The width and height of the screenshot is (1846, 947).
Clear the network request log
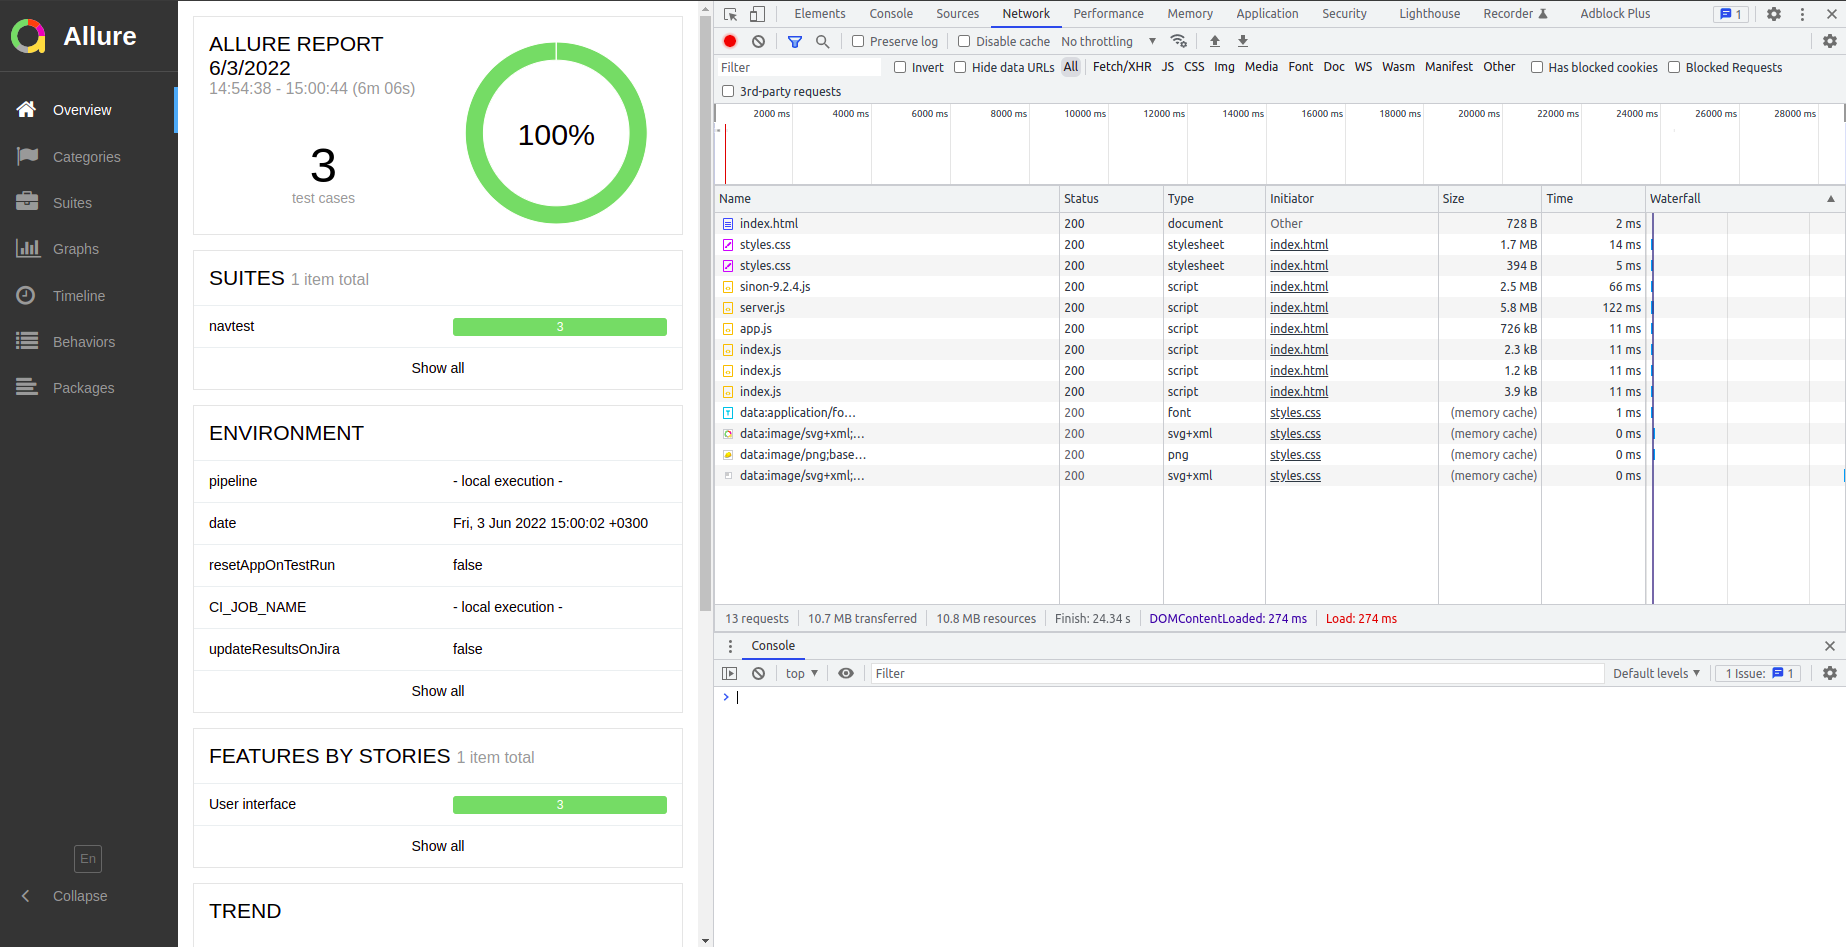click(x=758, y=41)
